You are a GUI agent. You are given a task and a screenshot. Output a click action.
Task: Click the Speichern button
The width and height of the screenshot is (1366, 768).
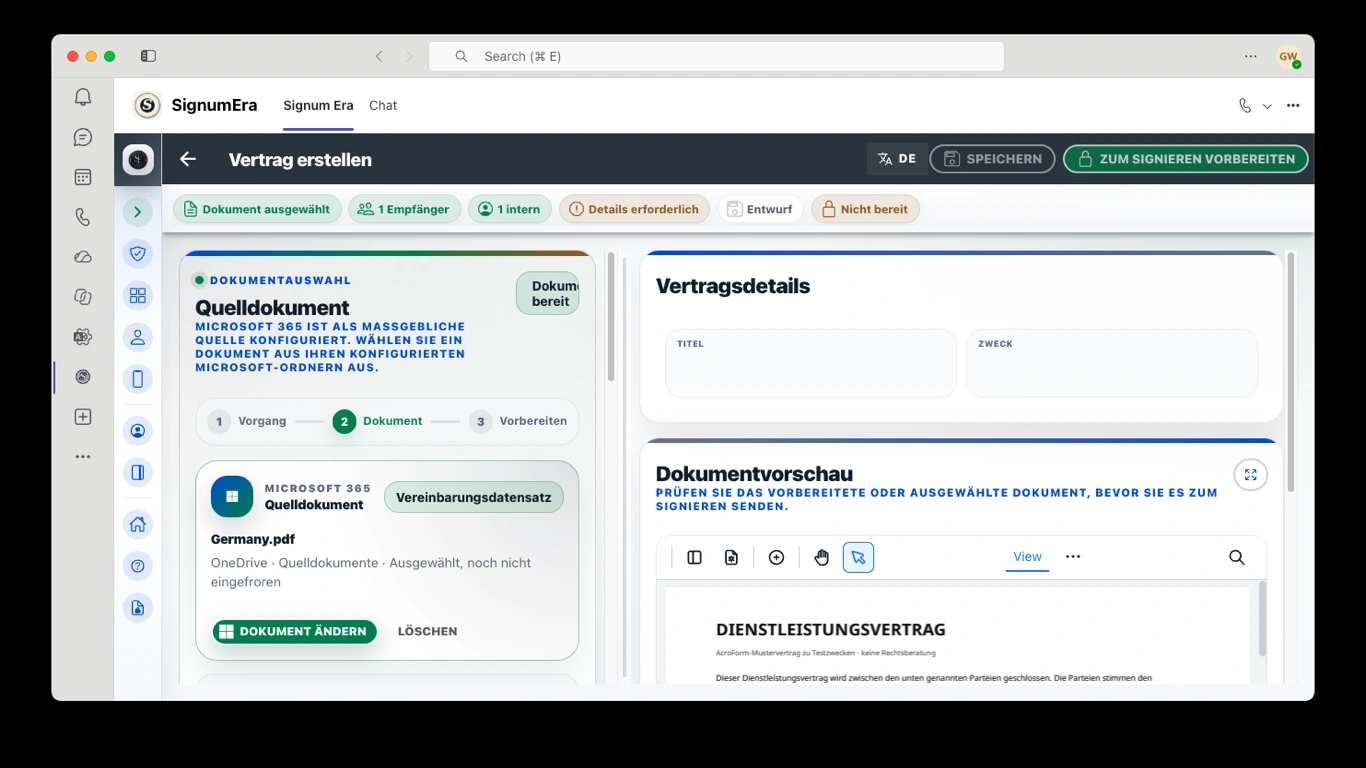coord(992,159)
